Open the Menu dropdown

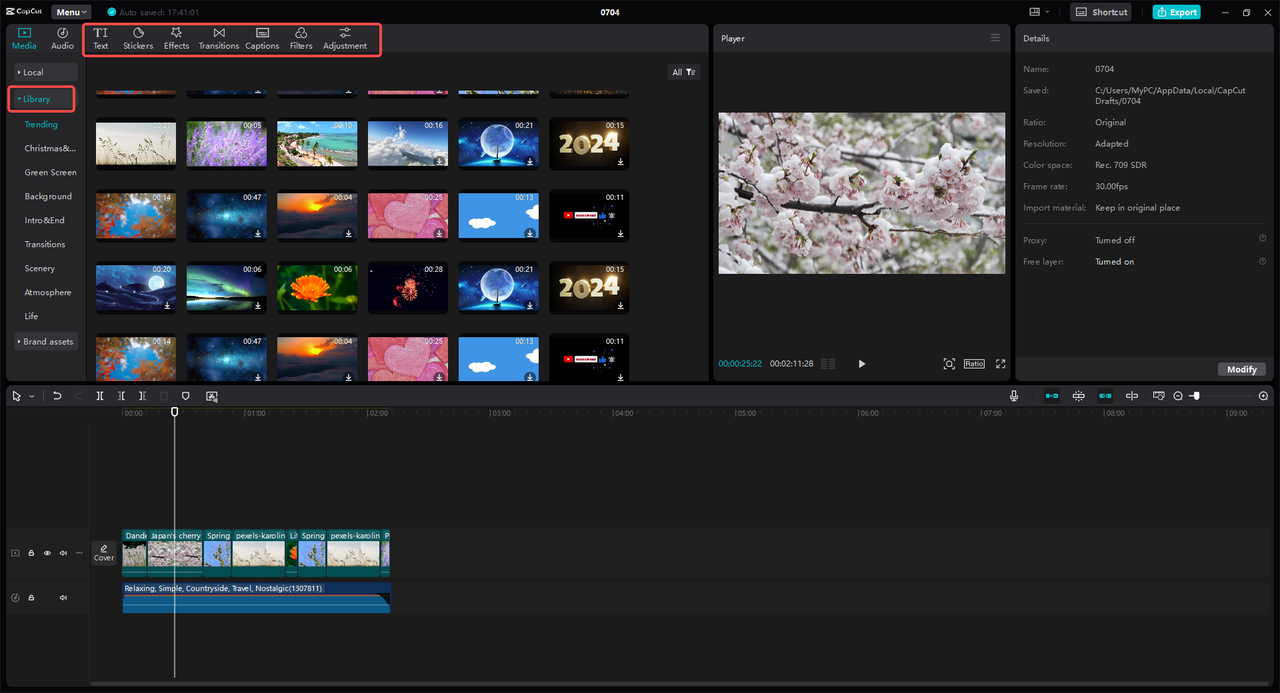pos(71,12)
